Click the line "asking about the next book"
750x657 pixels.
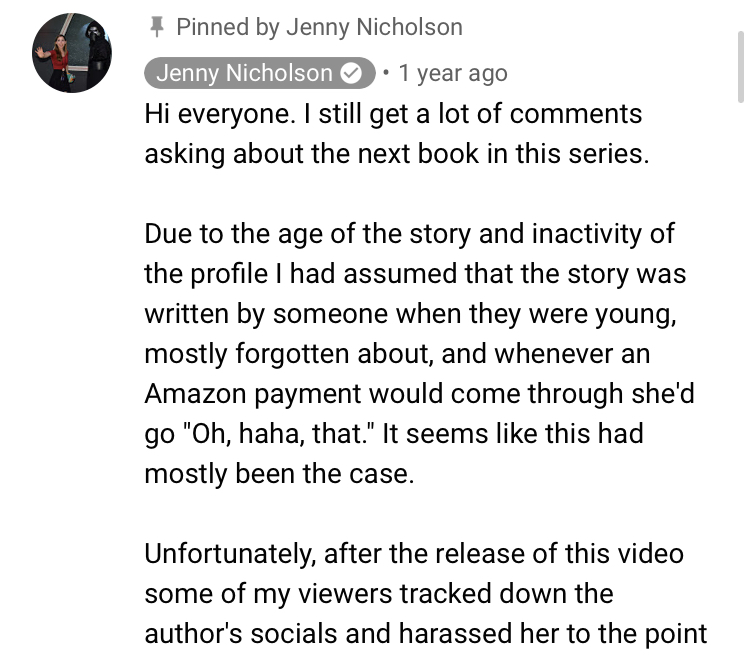tap(397, 154)
